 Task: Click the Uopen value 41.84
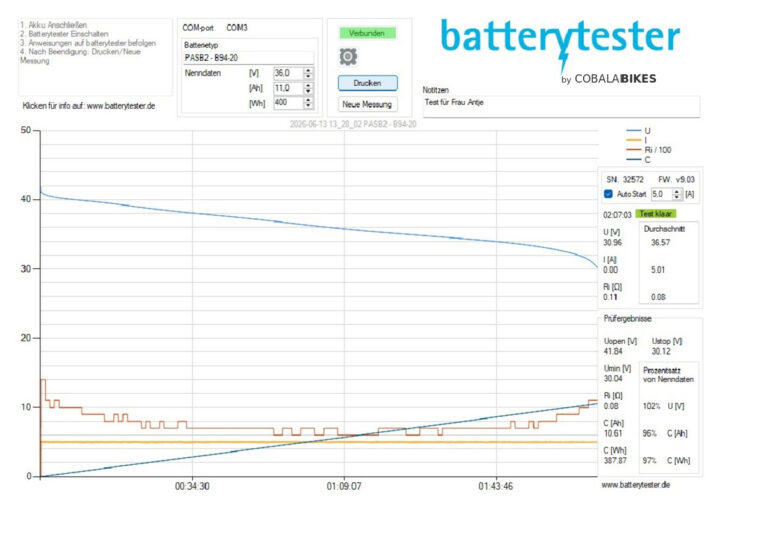pos(613,352)
